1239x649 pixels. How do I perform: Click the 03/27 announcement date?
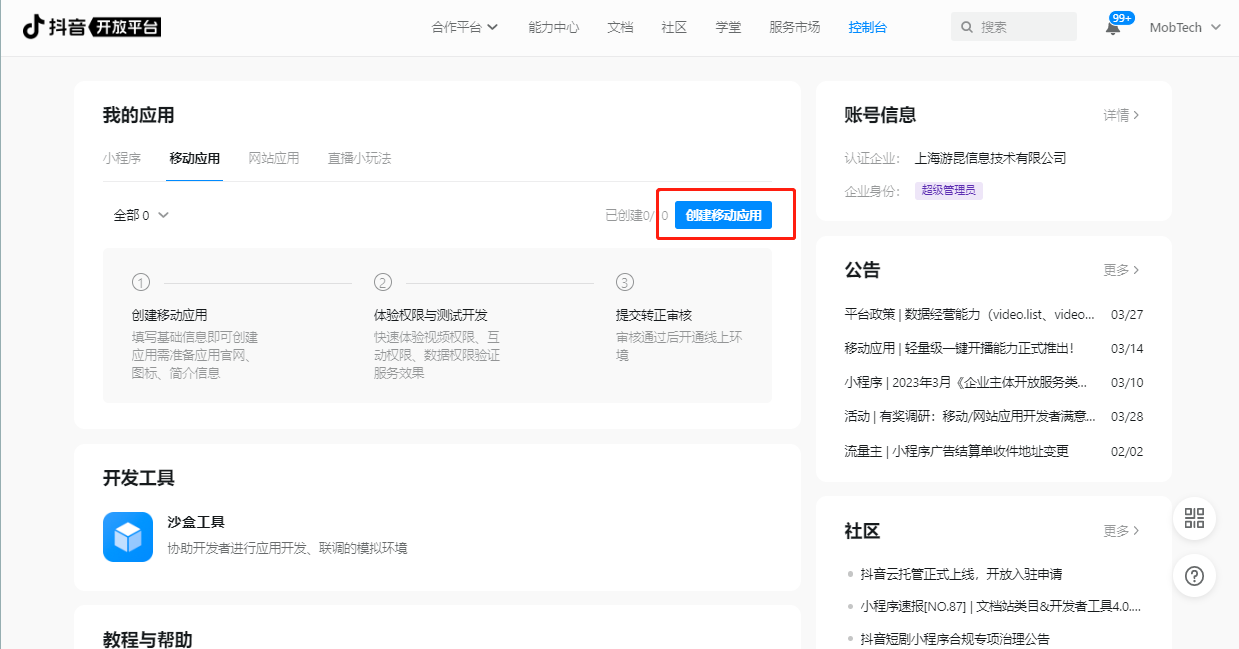click(1127, 314)
